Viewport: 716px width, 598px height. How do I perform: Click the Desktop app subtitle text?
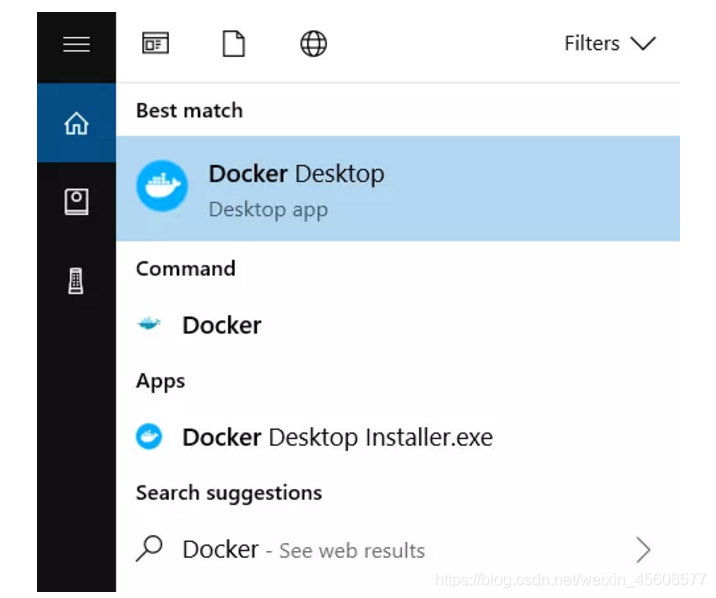[268, 210]
